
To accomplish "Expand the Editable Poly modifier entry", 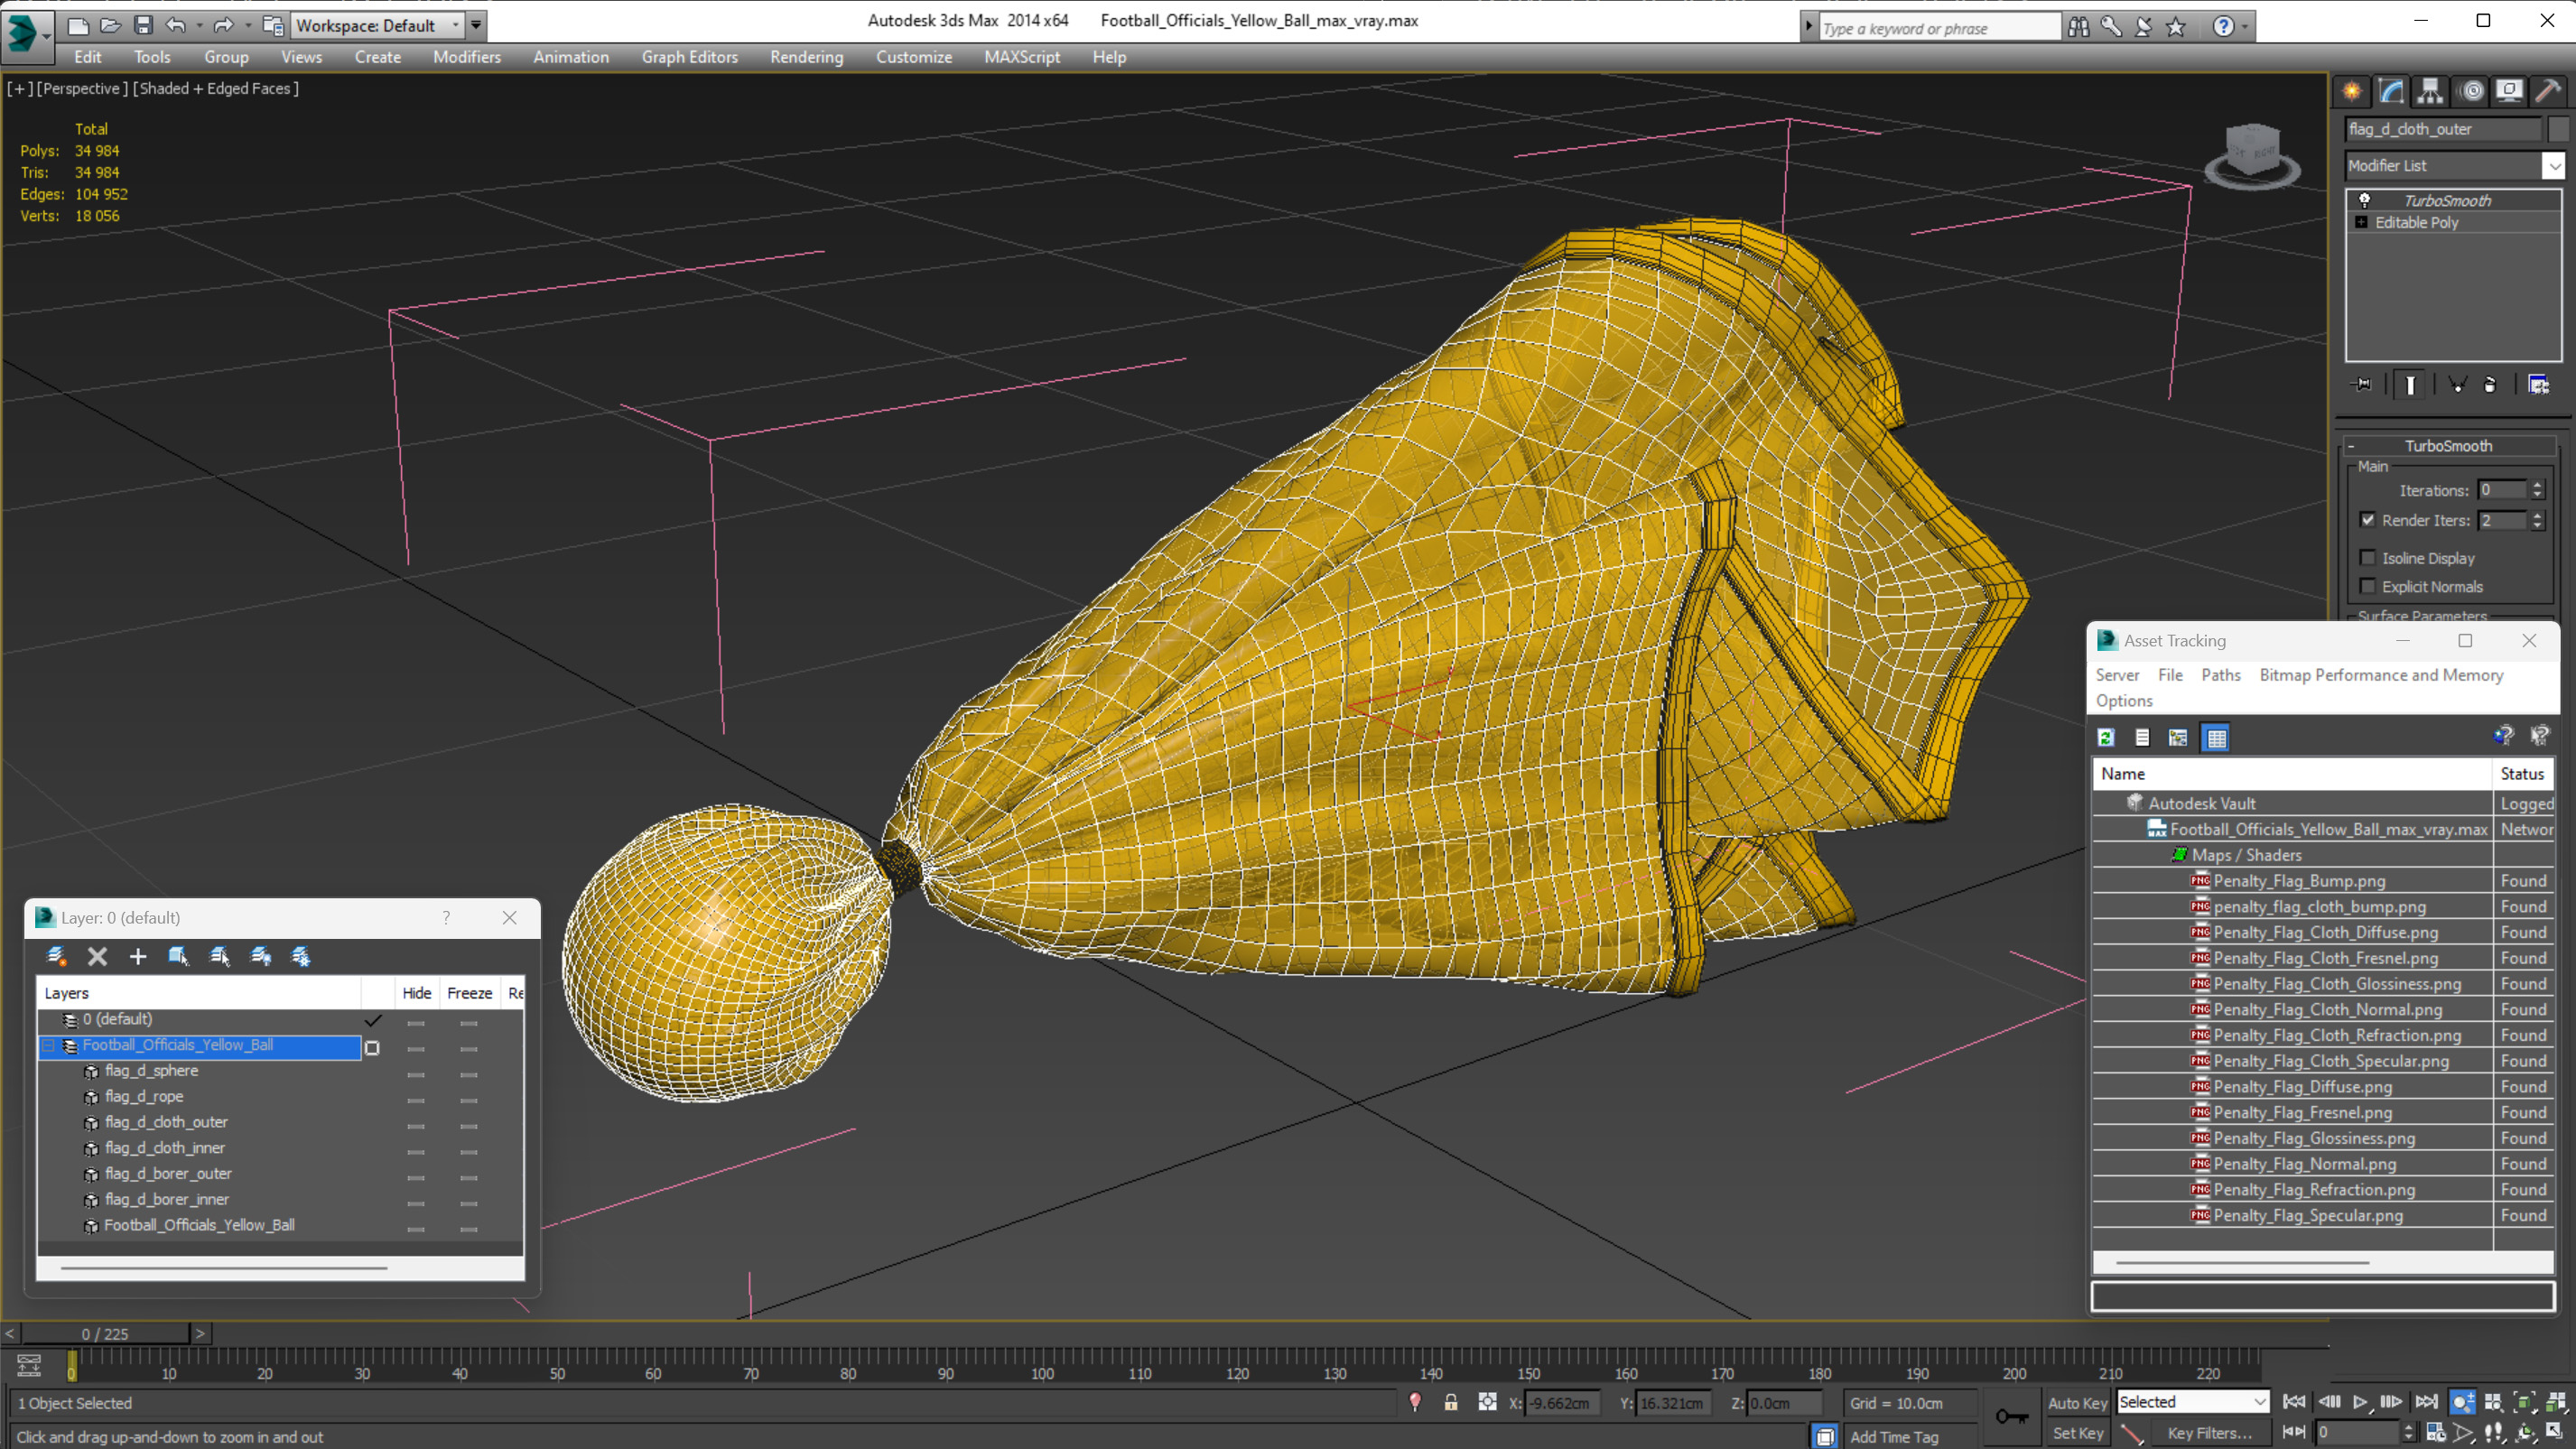I will click(x=2361, y=223).
